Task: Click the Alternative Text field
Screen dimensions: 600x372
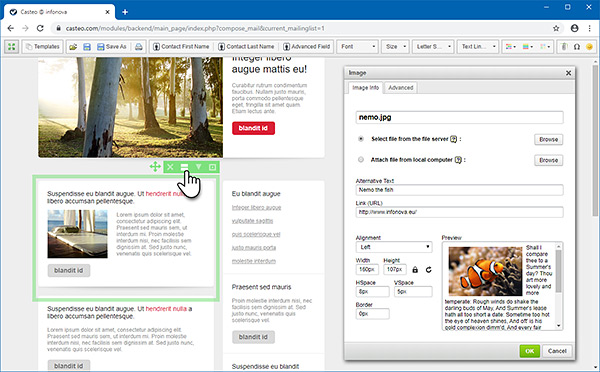Action: point(460,190)
